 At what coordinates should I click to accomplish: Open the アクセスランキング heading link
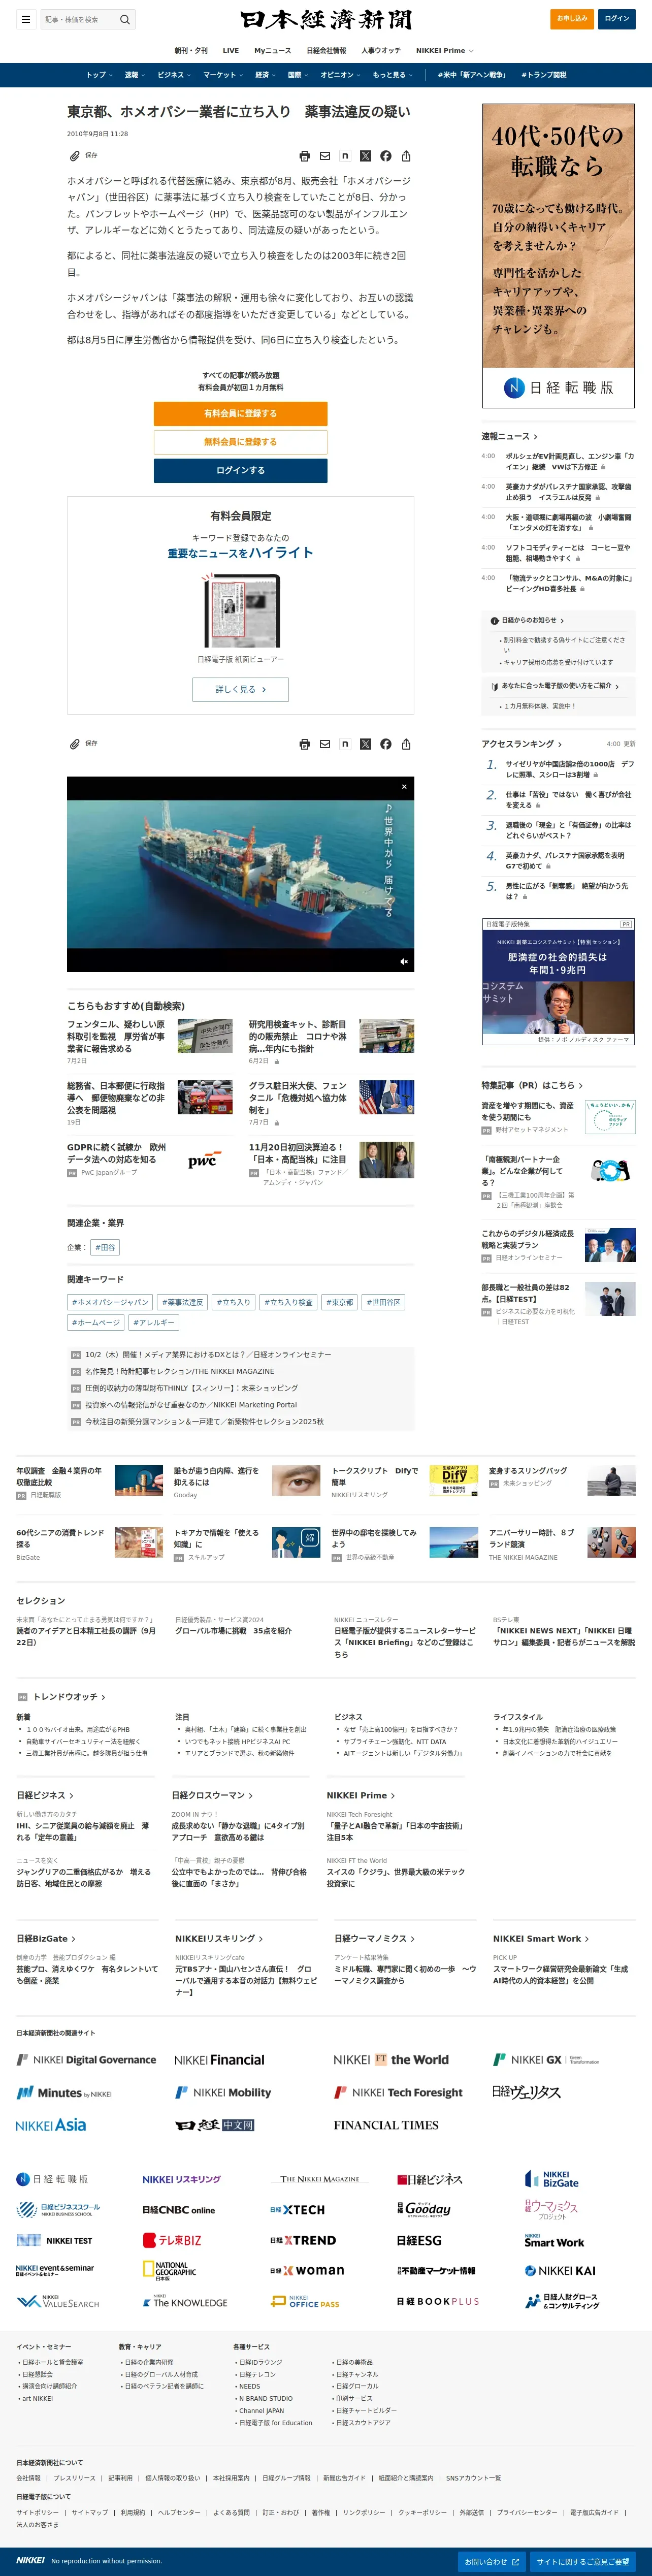click(x=521, y=744)
